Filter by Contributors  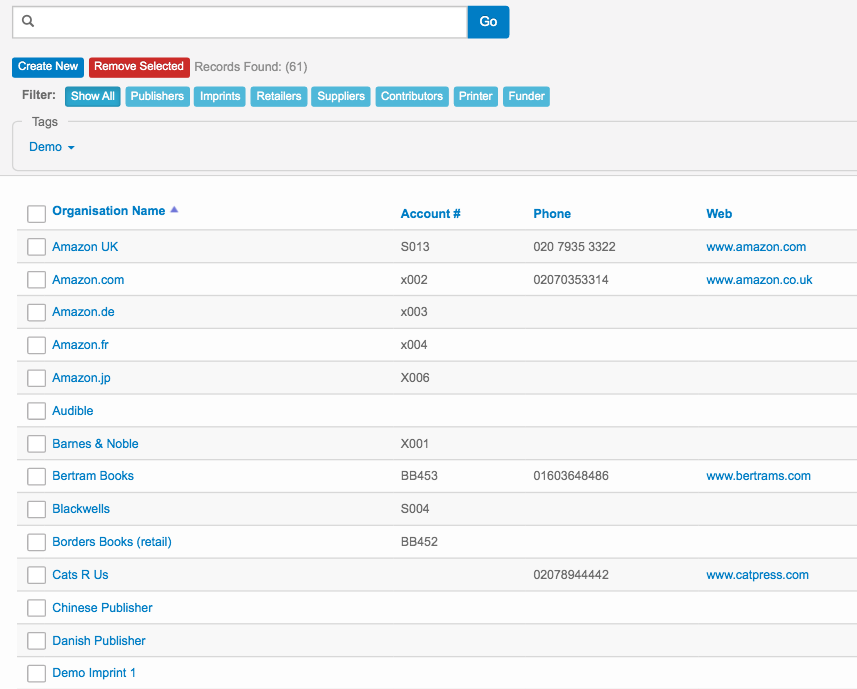click(x=412, y=96)
